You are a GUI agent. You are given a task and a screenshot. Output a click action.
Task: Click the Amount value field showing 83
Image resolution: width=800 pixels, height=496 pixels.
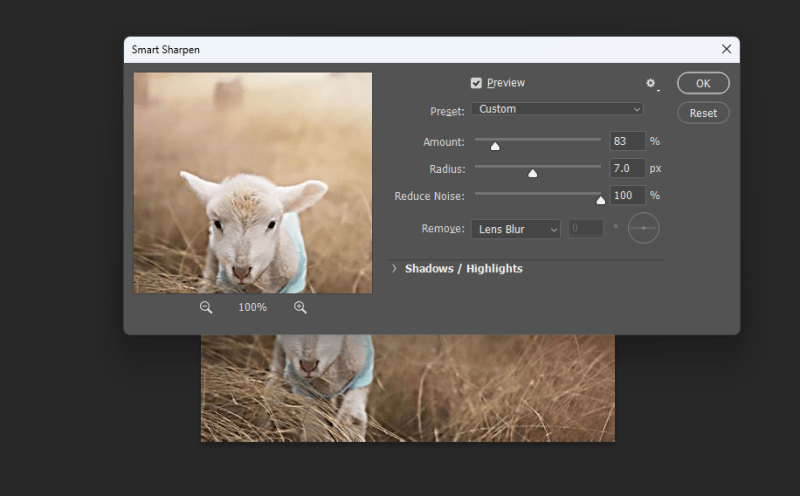[627, 141]
